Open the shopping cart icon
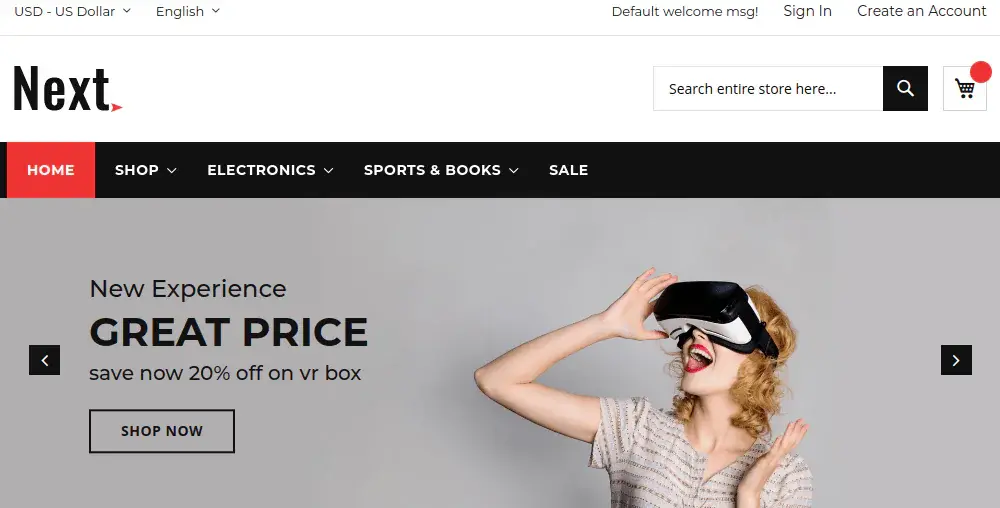1000x508 pixels. click(x=964, y=89)
